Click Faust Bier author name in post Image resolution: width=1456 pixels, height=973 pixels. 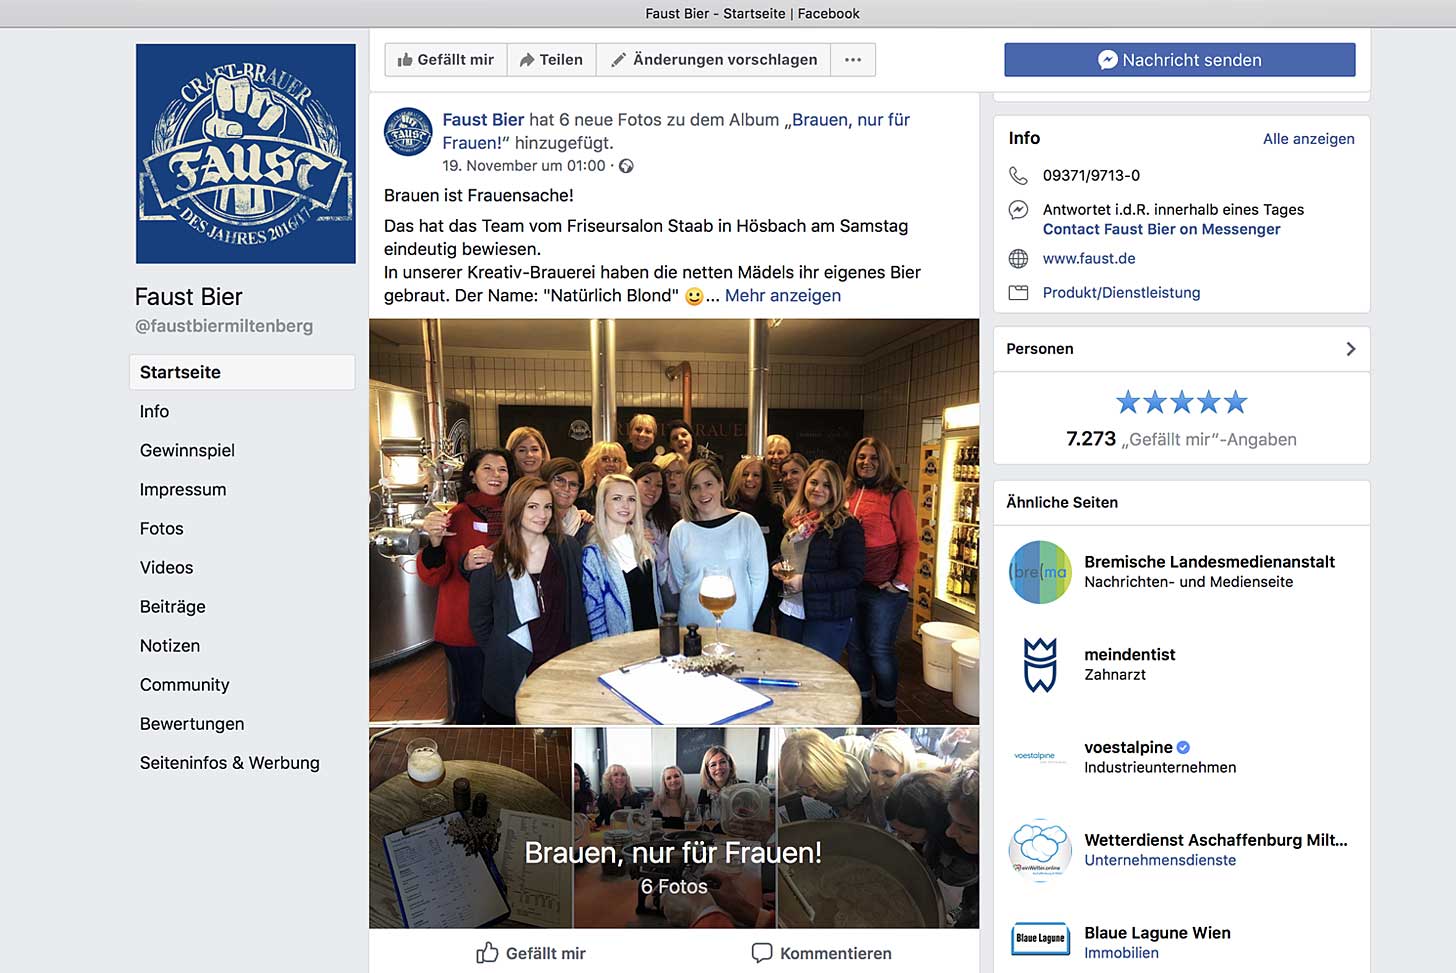[x=483, y=120]
